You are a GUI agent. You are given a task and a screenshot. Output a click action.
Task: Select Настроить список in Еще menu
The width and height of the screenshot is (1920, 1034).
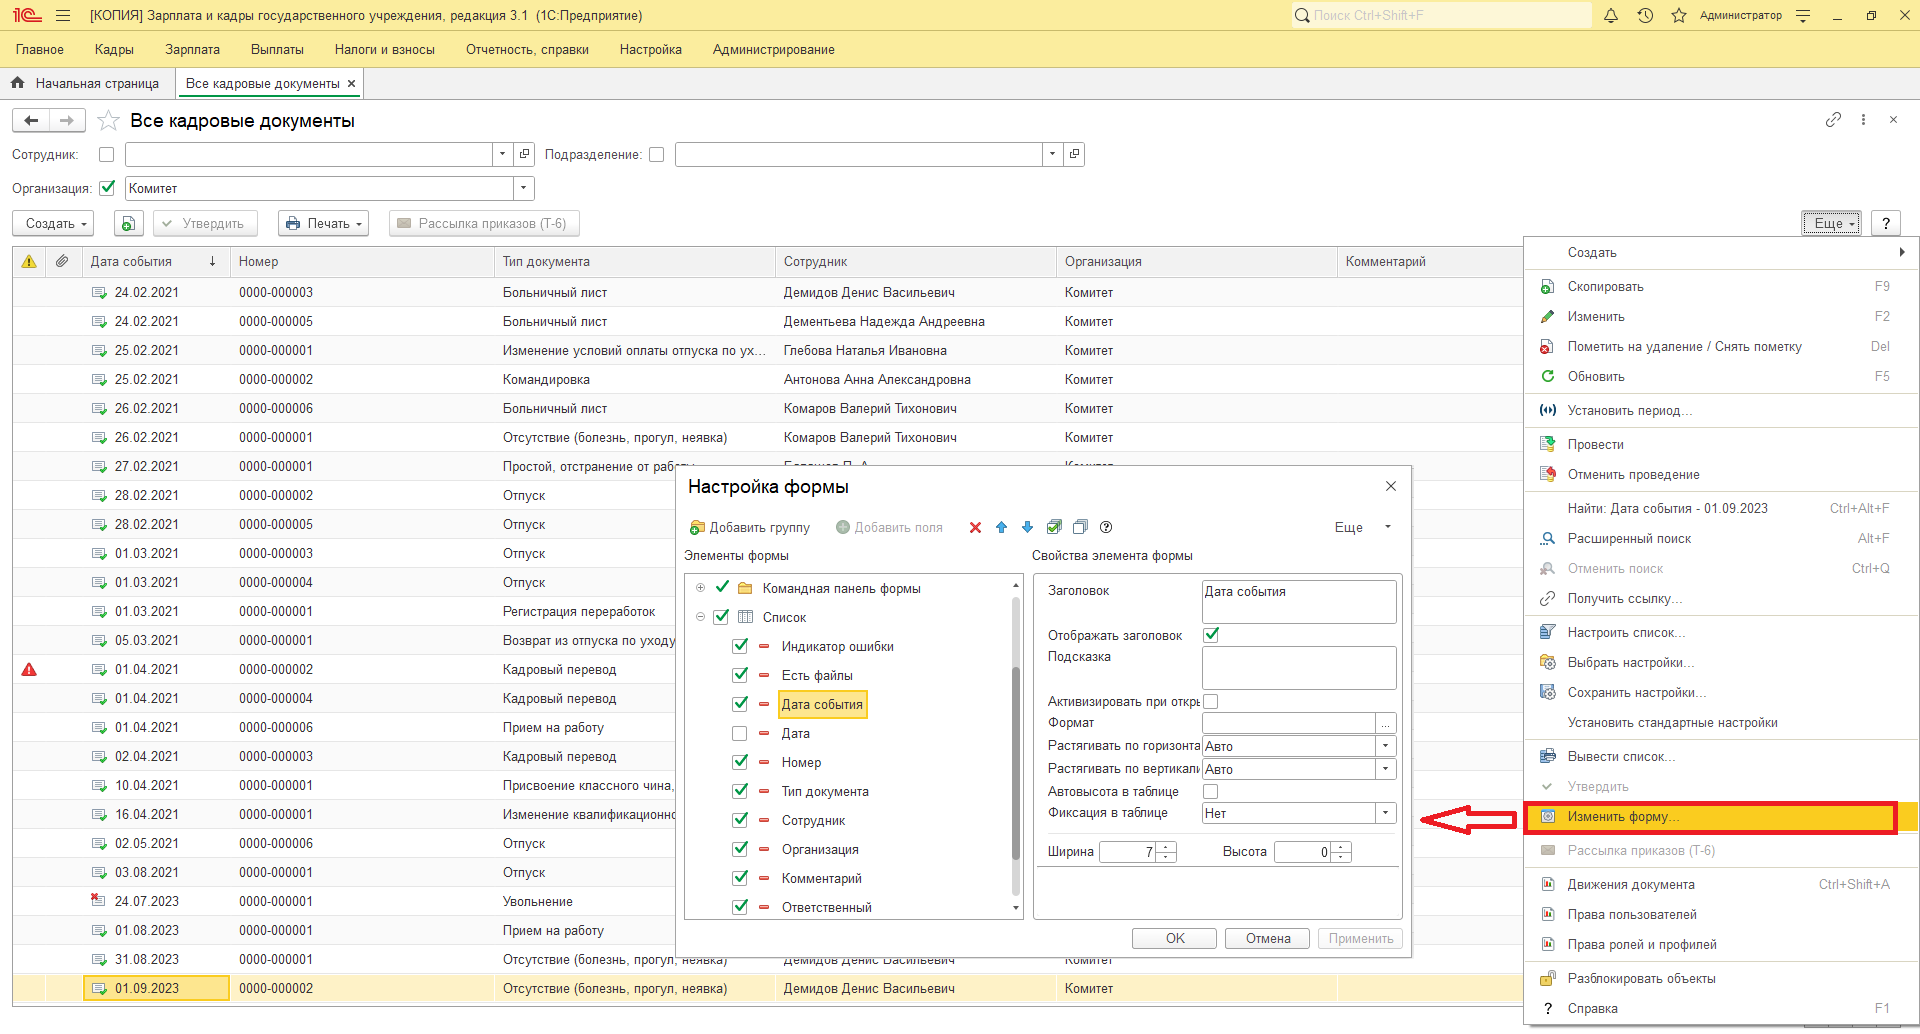1627,633
